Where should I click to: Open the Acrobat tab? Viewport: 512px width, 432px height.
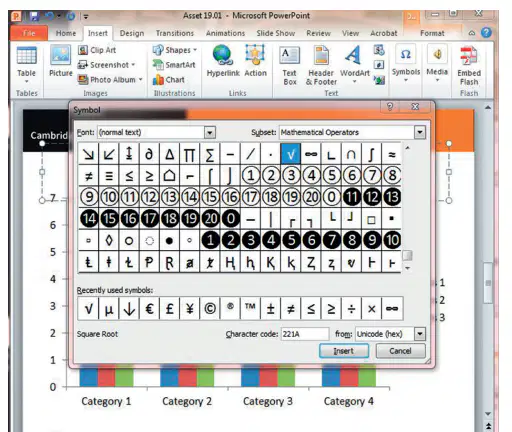coord(384,33)
